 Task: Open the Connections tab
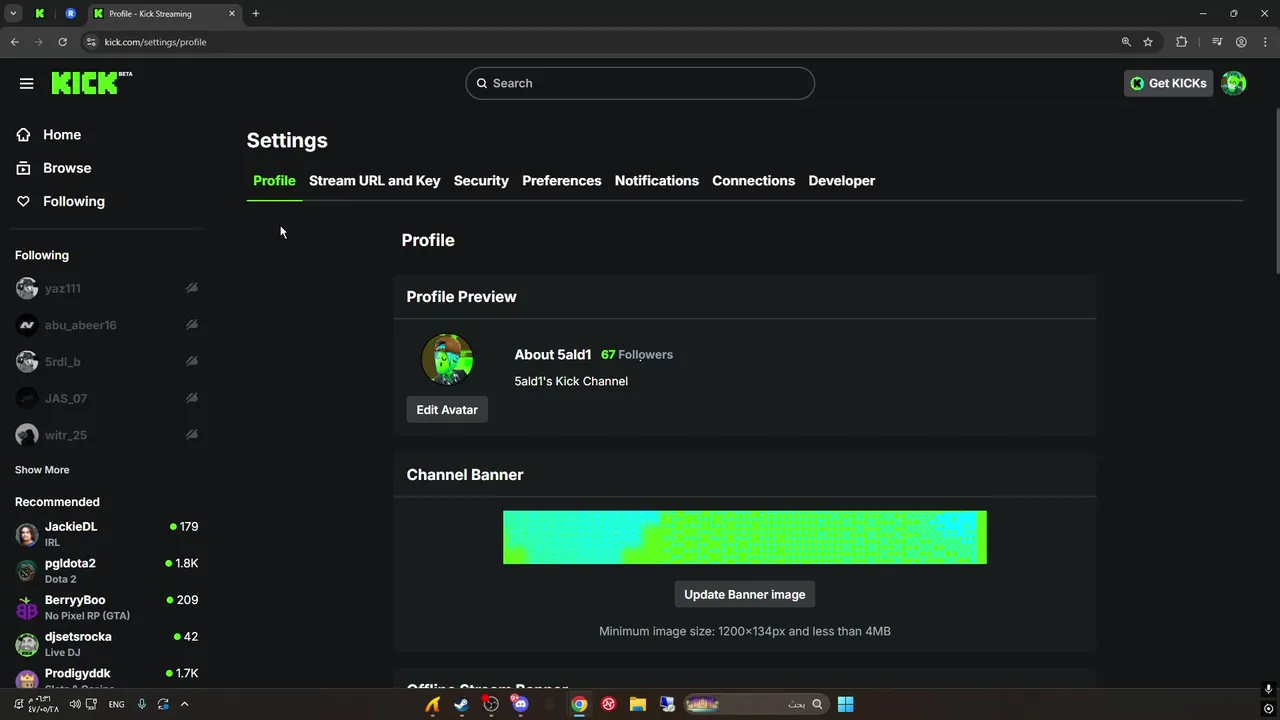click(753, 181)
